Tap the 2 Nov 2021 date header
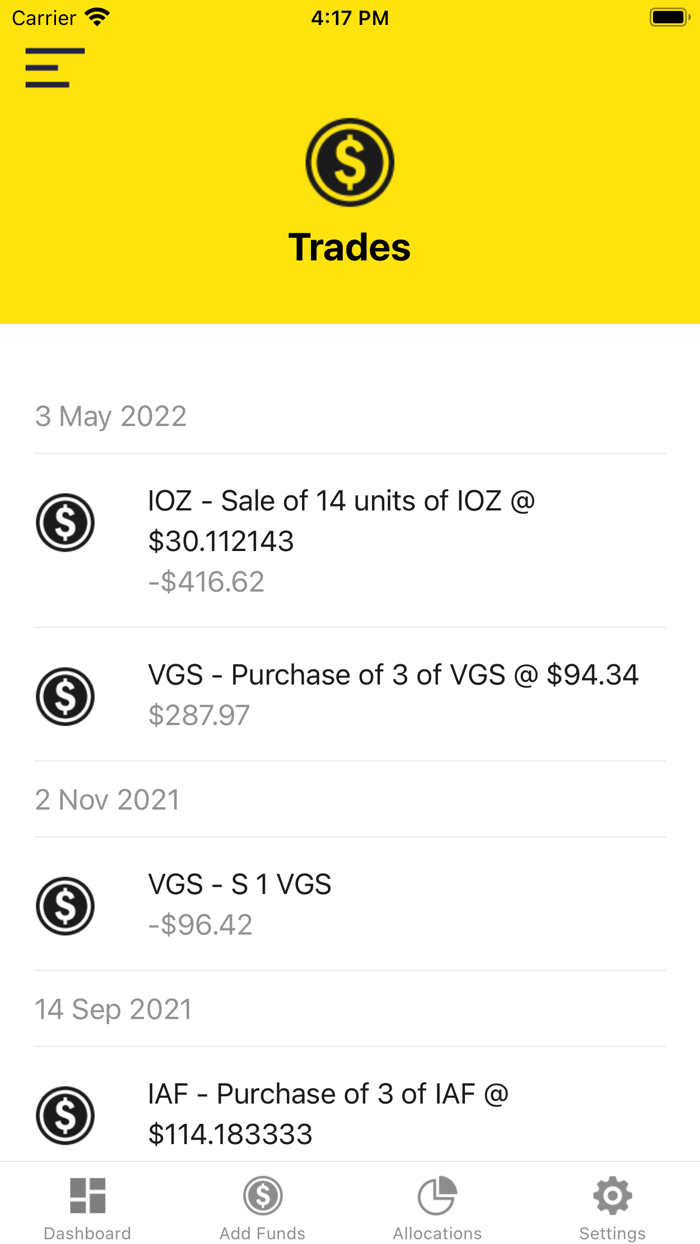The height and width of the screenshot is (1244, 700). coord(107,800)
